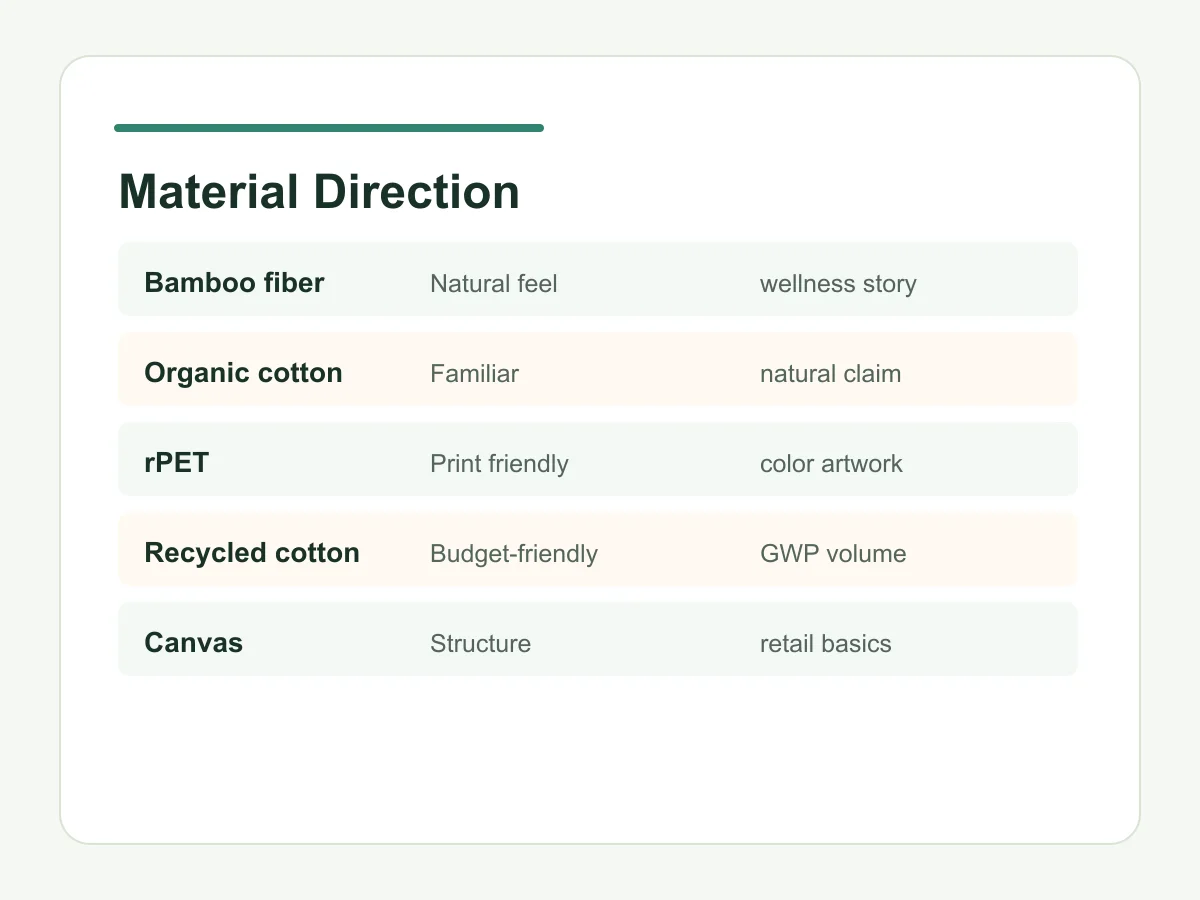Click the 'color artwork' cell
The width and height of the screenshot is (1200, 900).
pyautogui.click(x=831, y=464)
